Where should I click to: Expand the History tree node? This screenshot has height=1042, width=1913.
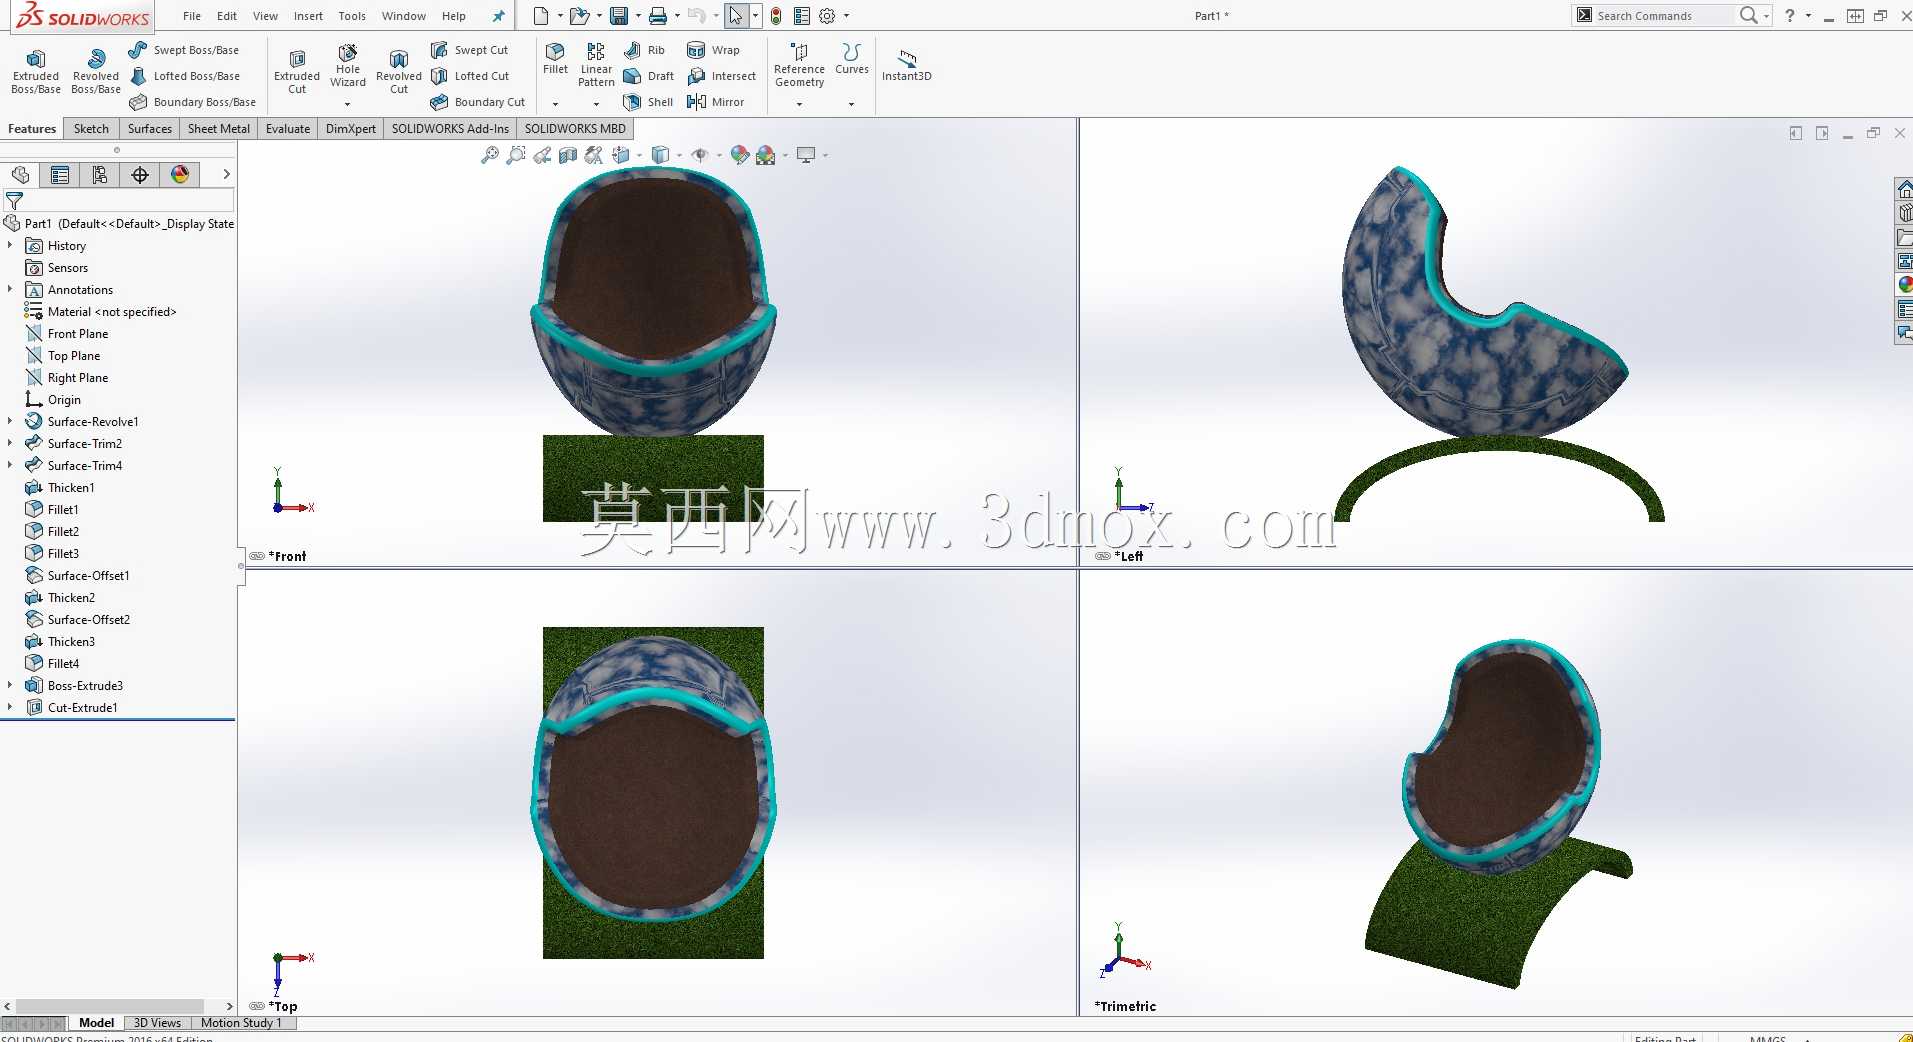pyautogui.click(x=10, y=246)
